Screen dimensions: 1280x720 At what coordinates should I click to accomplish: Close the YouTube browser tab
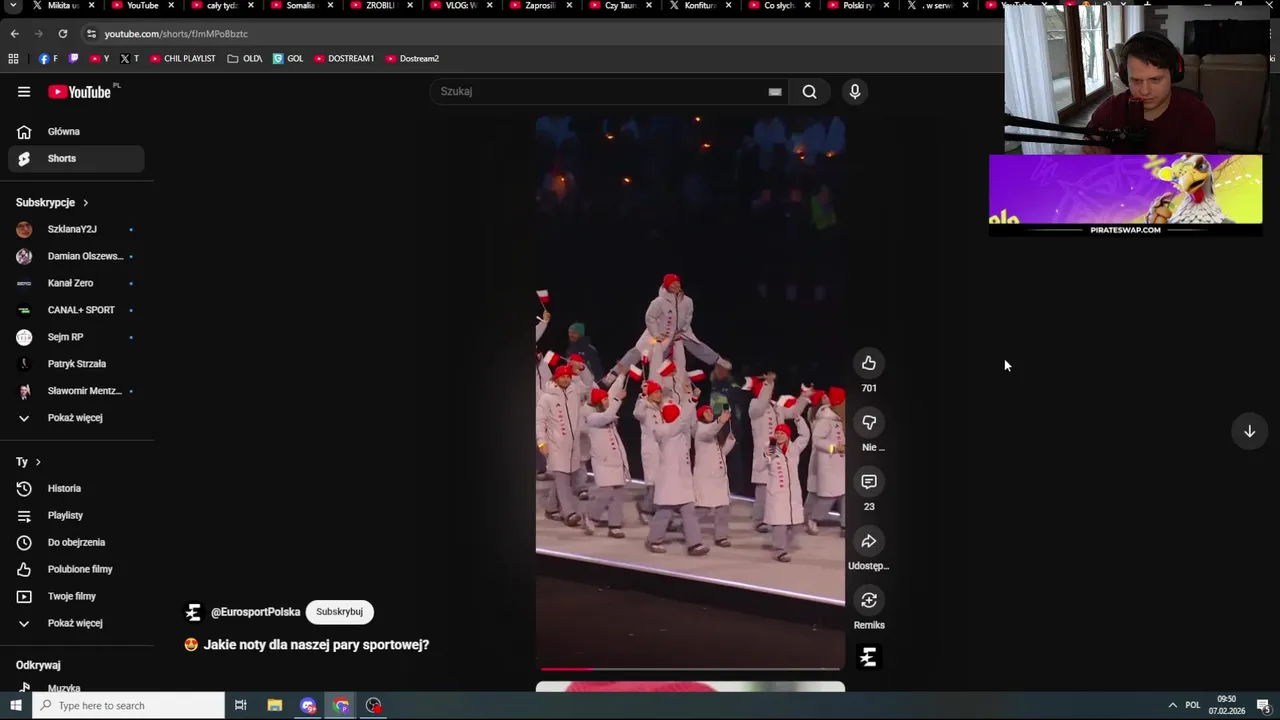pyautogui.click(x=171, y=6)
